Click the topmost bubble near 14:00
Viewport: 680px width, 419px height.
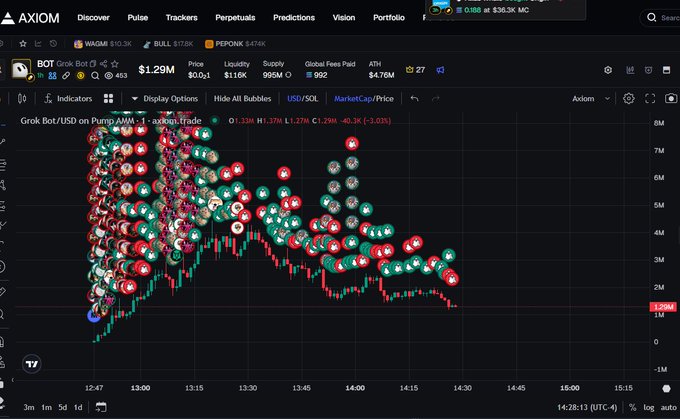coord(352,144)
